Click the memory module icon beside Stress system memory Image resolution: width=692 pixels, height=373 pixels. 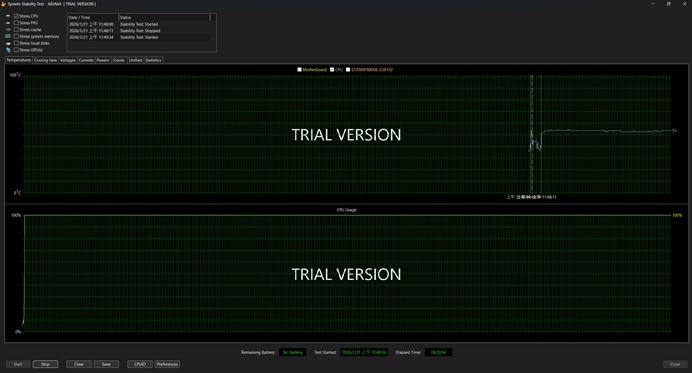point(8,36)
